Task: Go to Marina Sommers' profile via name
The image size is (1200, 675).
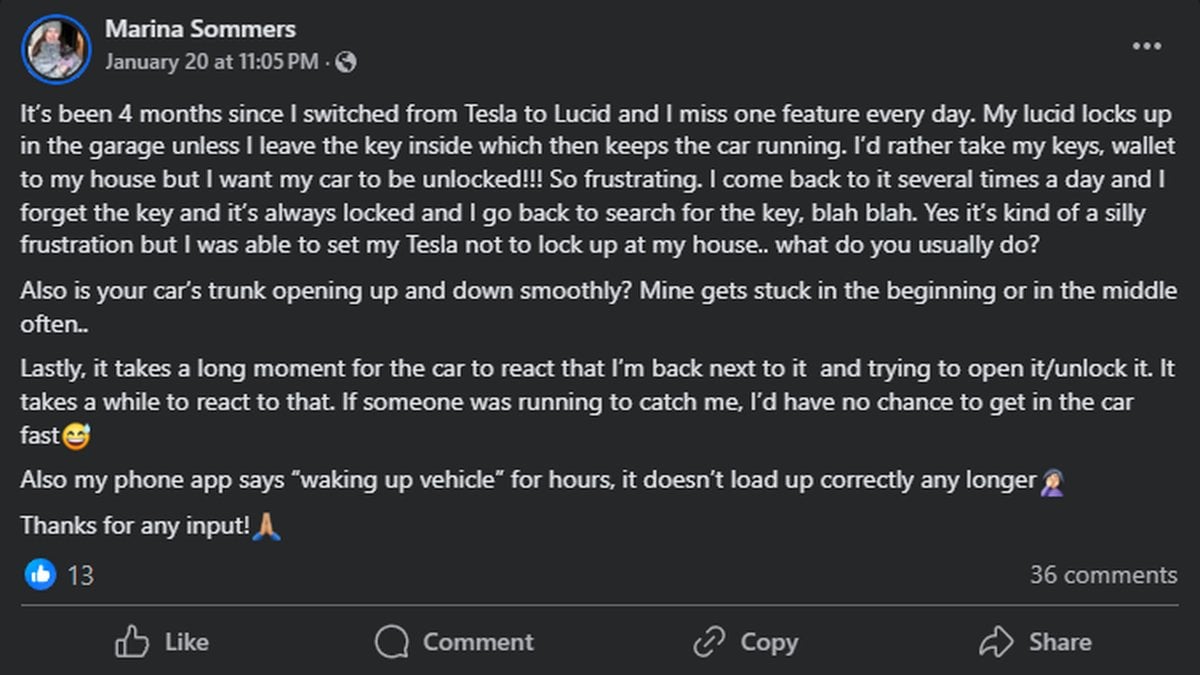Action: (200, 29)
